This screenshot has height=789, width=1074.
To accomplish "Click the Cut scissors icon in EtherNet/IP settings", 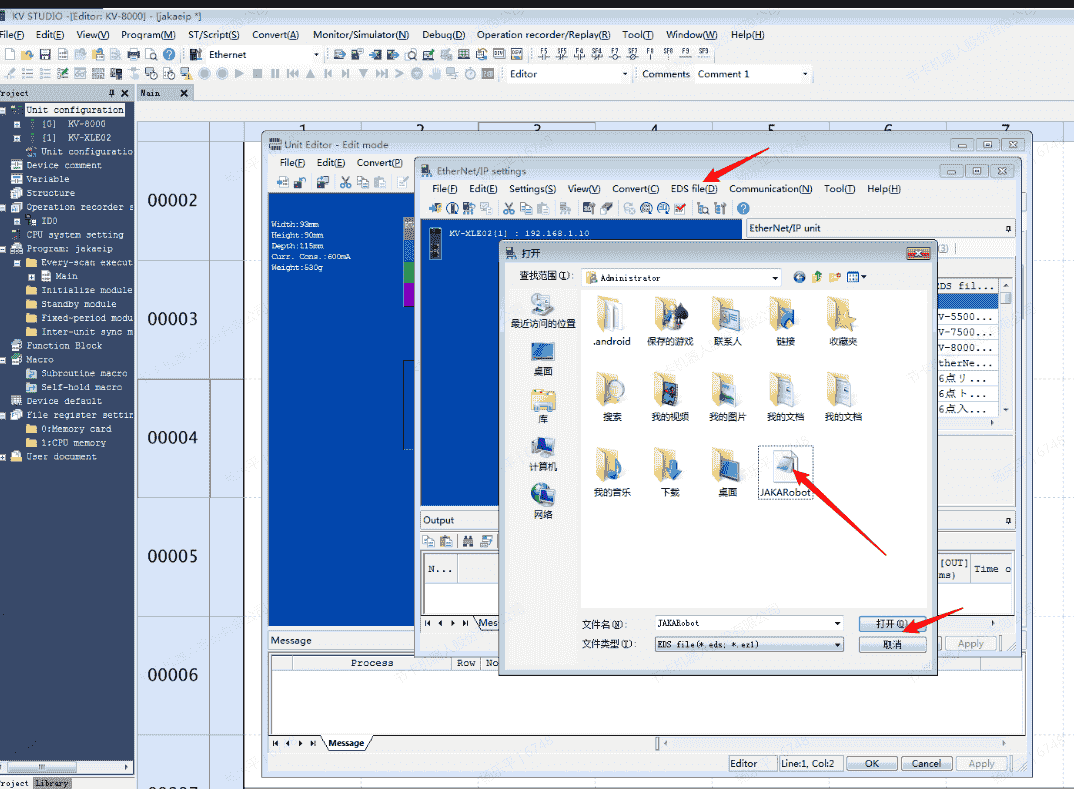I will 508,208.
